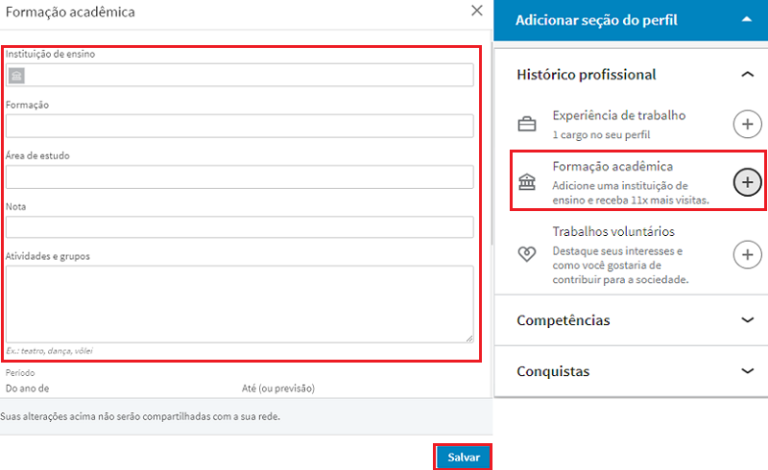Click the Atividades e grupos text area

click(x=239, y=304)
